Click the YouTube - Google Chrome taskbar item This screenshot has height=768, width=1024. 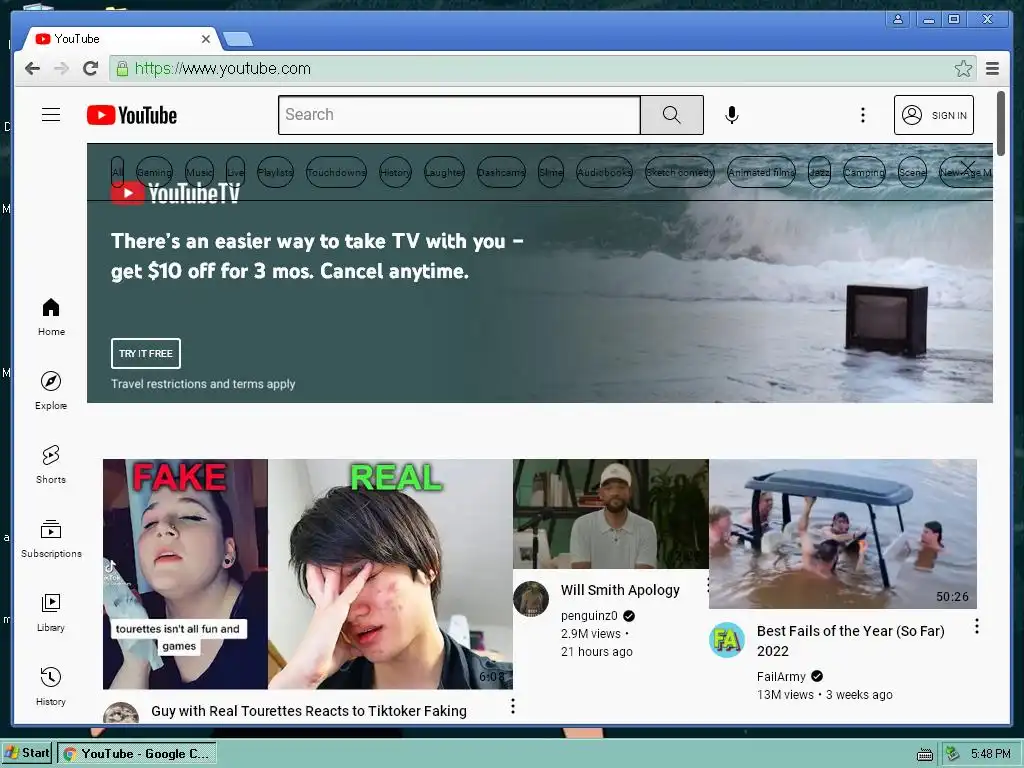pyautogui.click(x=137, y=754)
